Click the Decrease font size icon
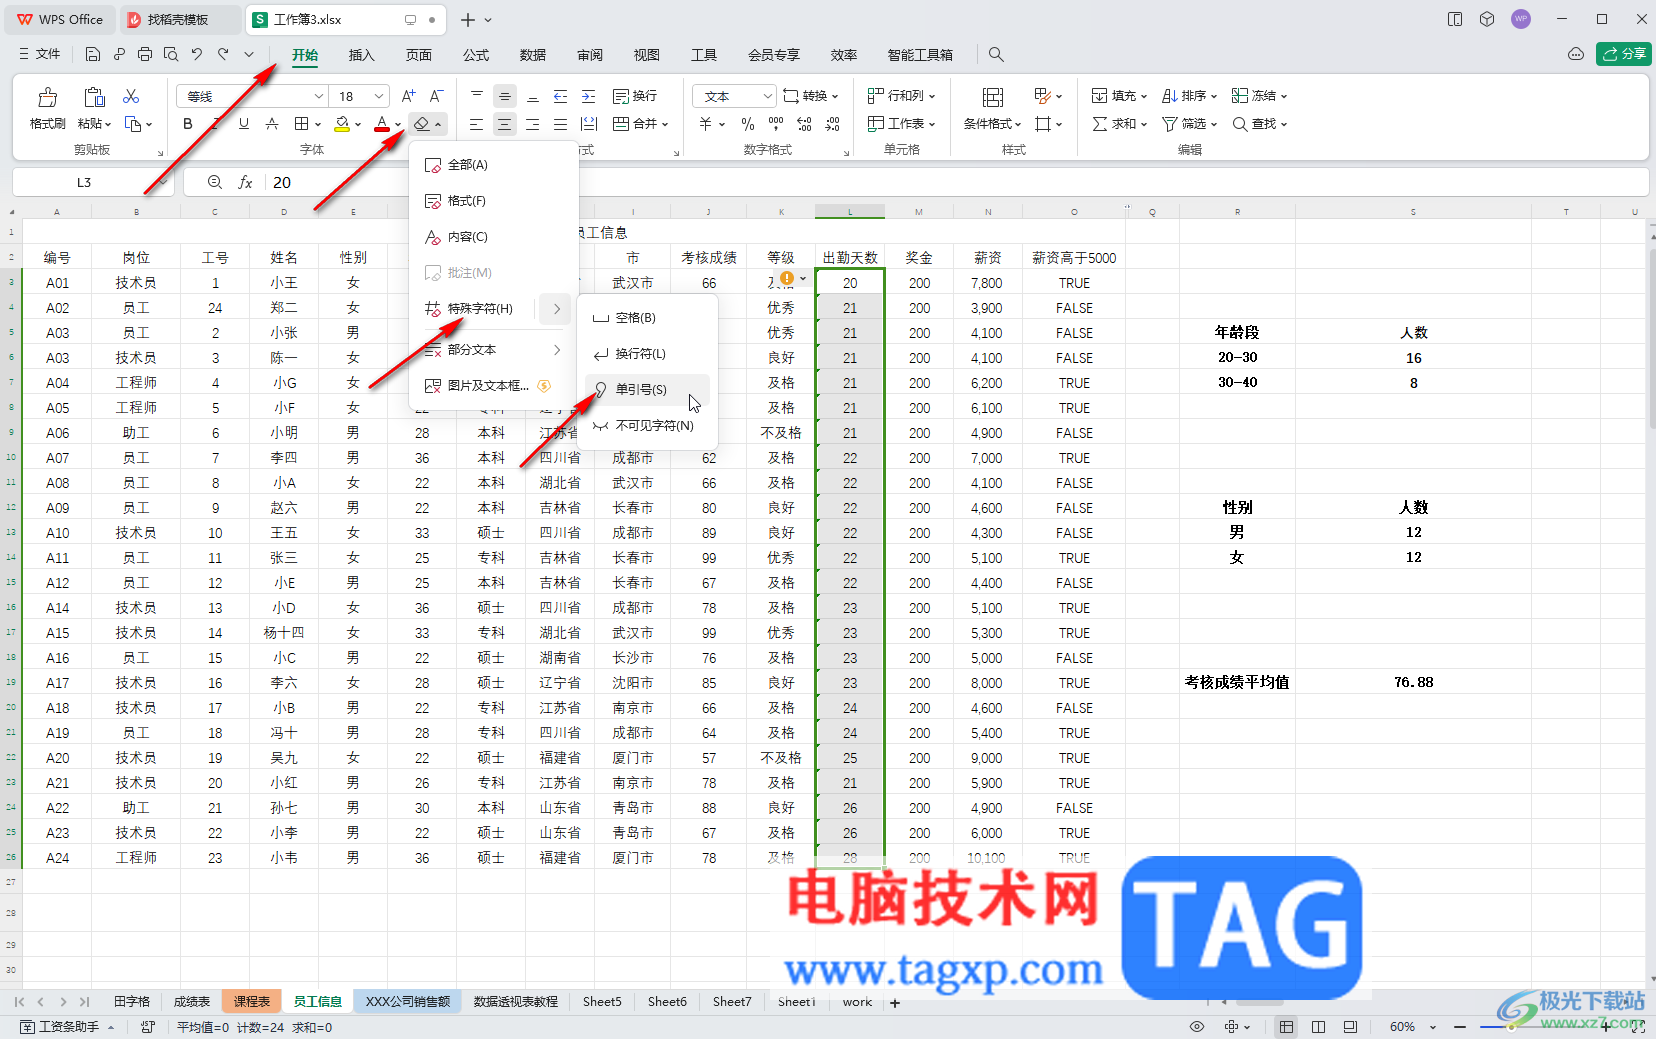 tap(436, 96)
